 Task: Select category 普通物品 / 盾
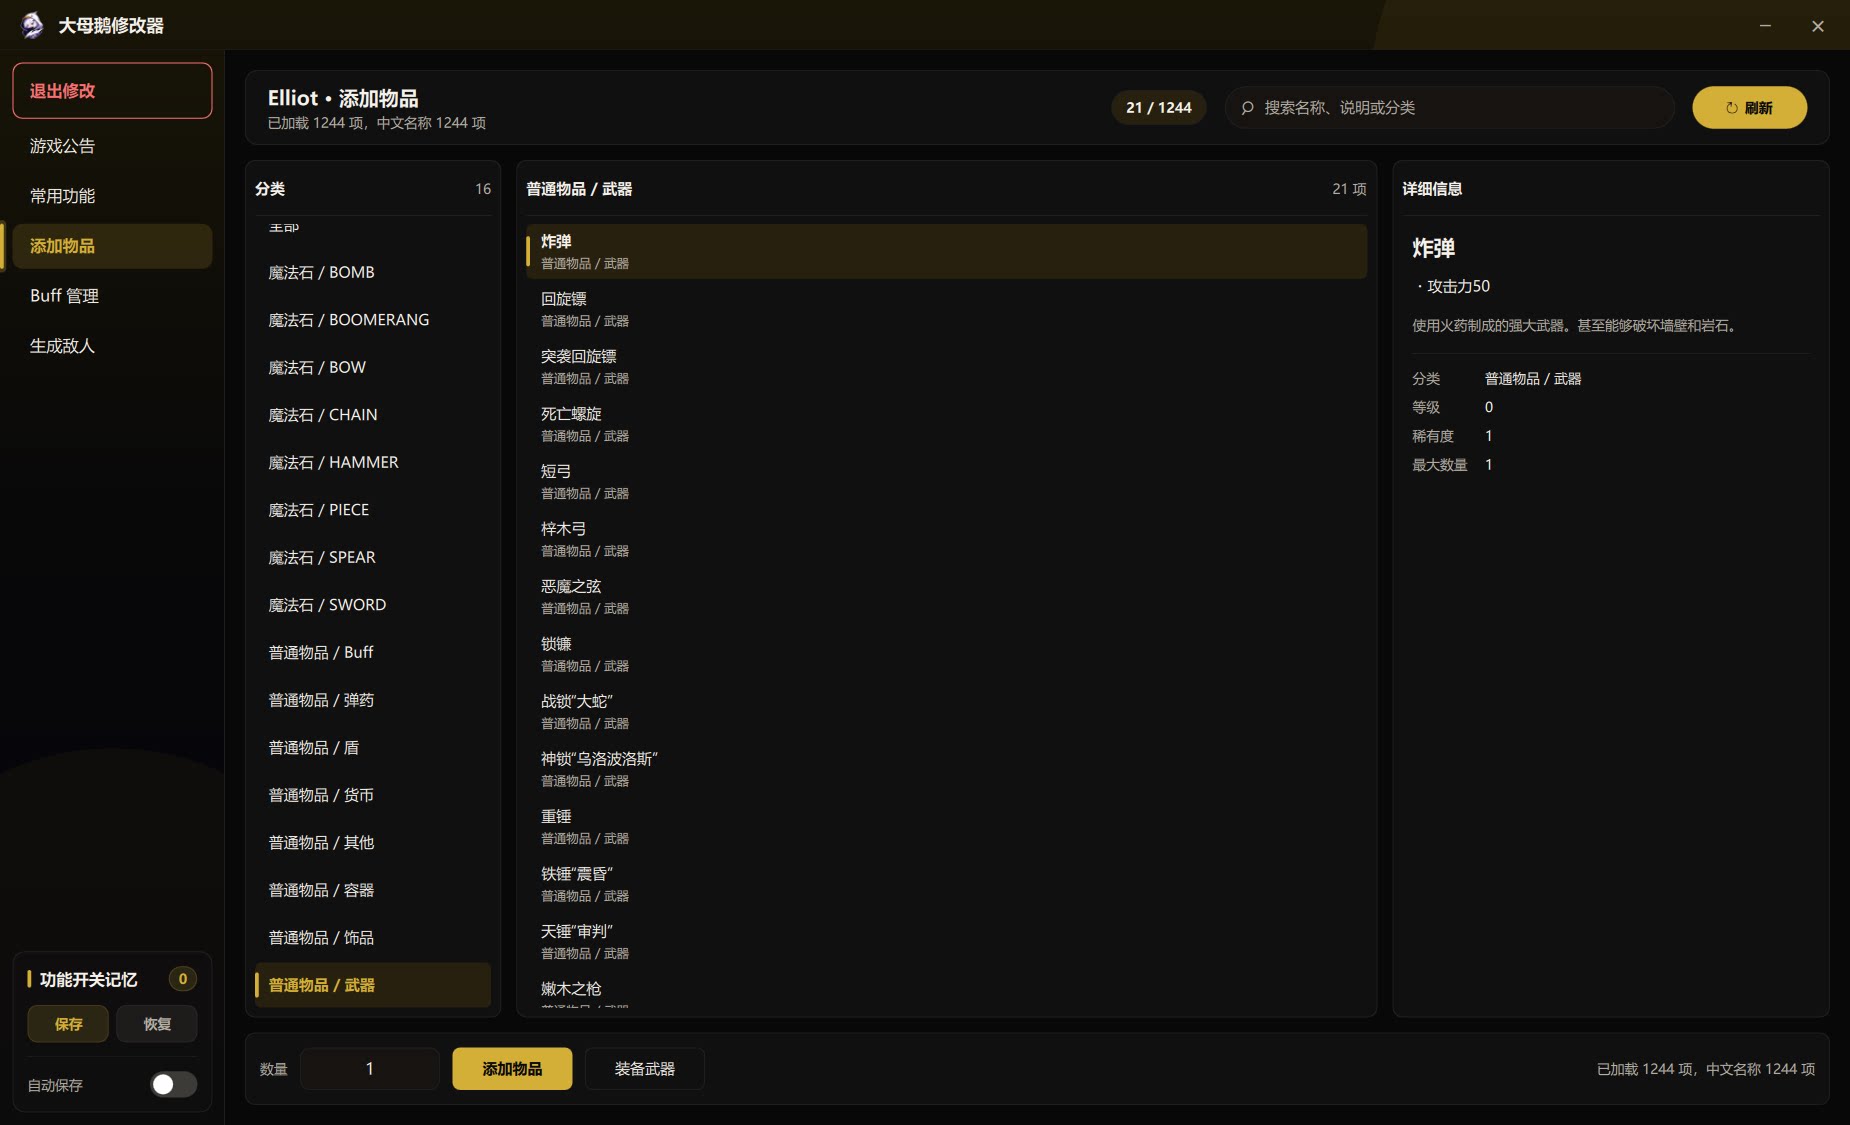click(x=373, y=748)
